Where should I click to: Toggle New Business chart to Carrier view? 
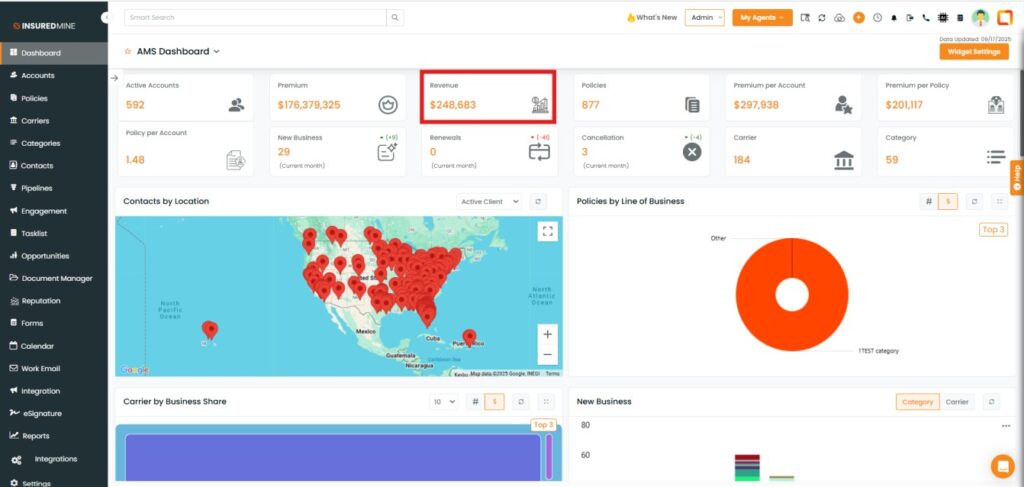[957, 402]
